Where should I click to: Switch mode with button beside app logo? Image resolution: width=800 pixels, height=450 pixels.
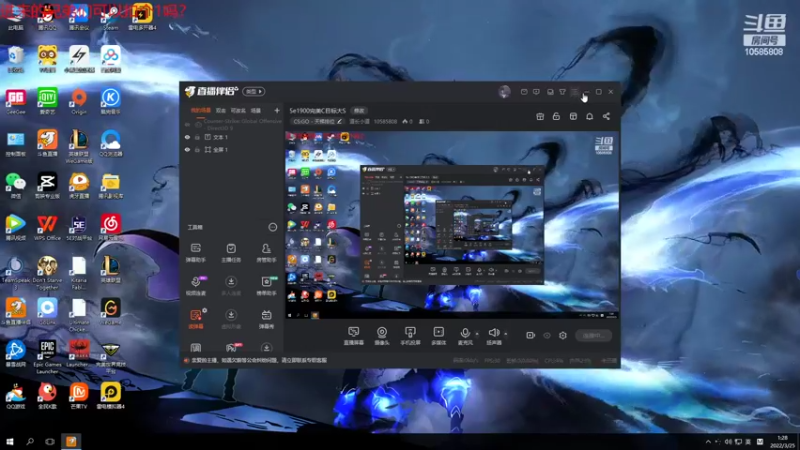tap(254, 91)
